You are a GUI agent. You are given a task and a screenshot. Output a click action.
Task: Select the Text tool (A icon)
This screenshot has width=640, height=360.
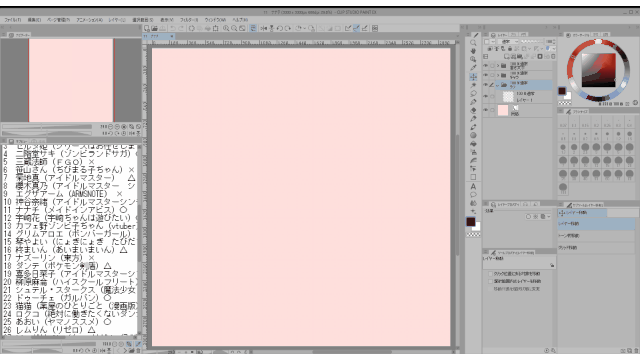click(473, 186)
